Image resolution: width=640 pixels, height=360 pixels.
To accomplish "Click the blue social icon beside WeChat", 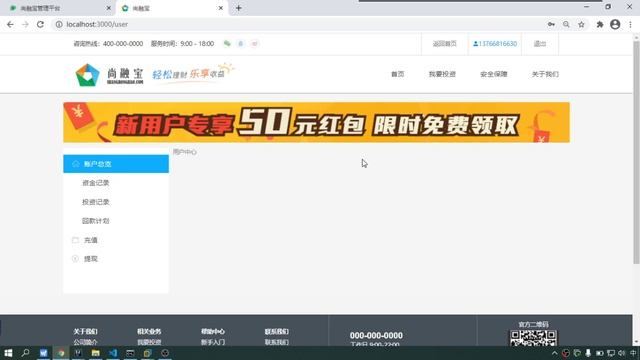I will coord(241,44).
